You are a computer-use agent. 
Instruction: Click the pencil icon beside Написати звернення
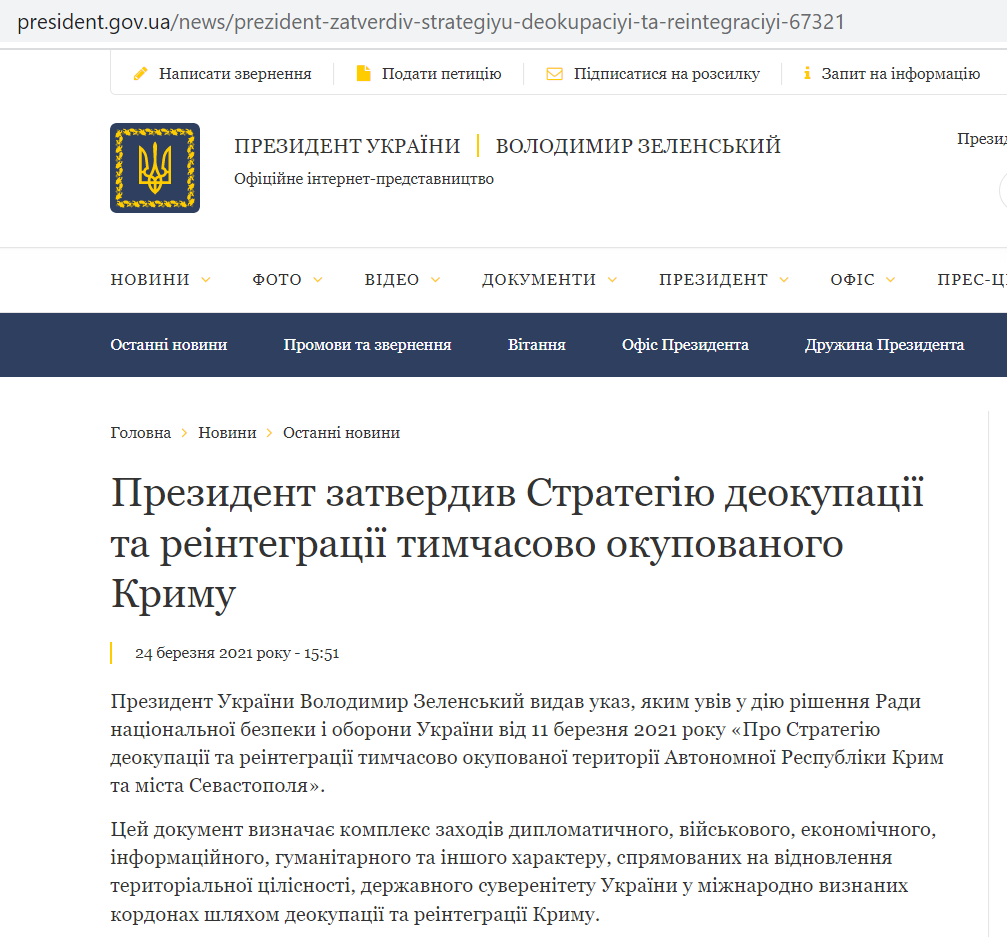[x=141, y=74]
